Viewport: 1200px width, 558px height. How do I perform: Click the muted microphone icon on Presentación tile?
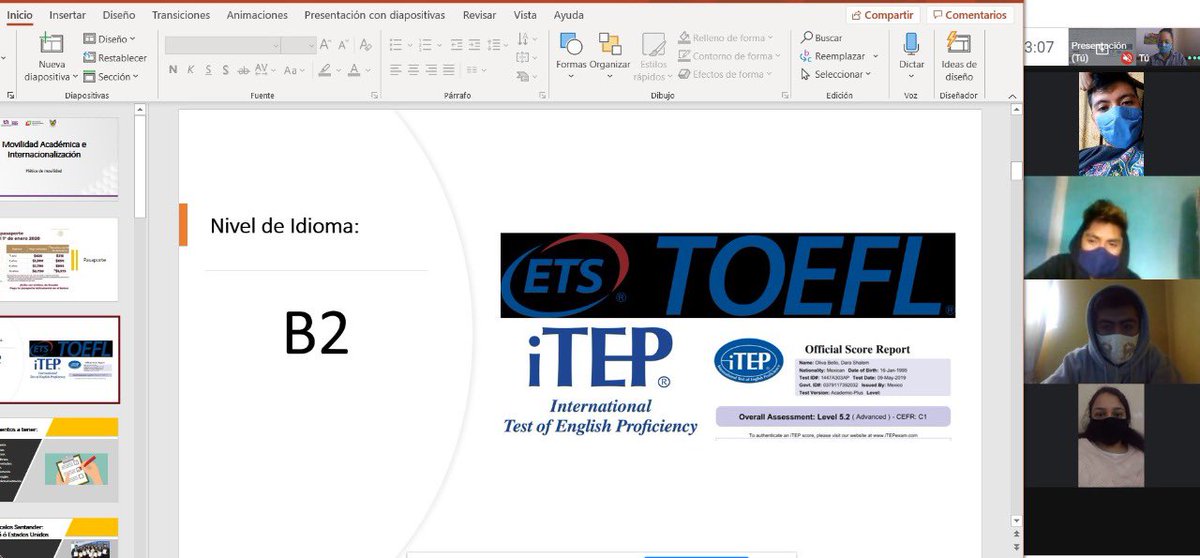click(1128, 58)
